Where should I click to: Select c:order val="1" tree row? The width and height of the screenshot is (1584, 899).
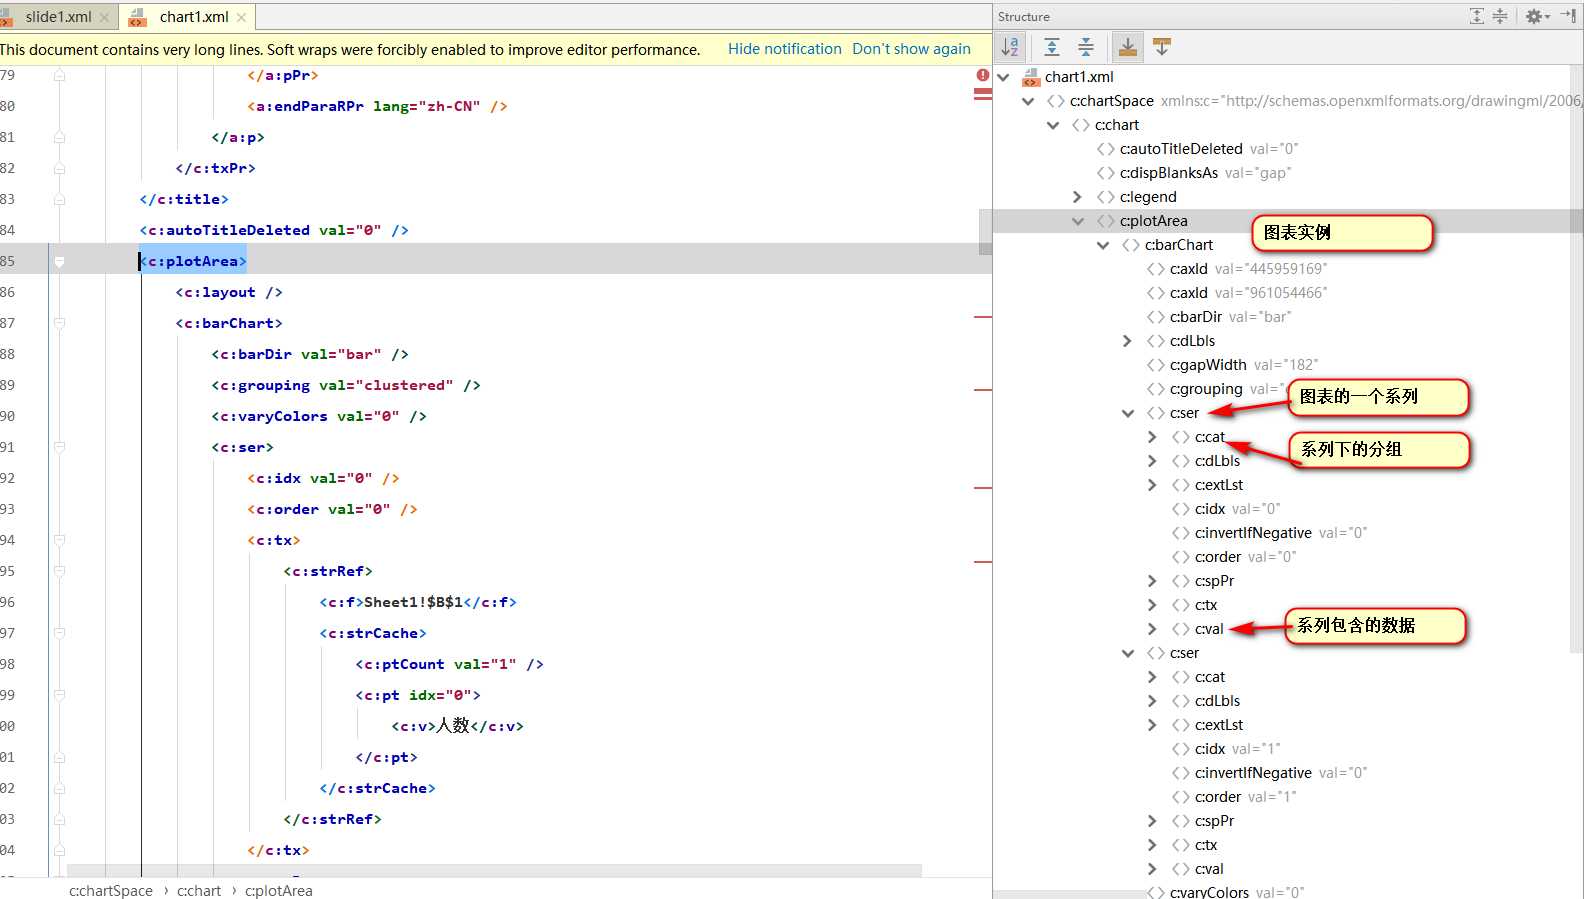[1281, 797]
